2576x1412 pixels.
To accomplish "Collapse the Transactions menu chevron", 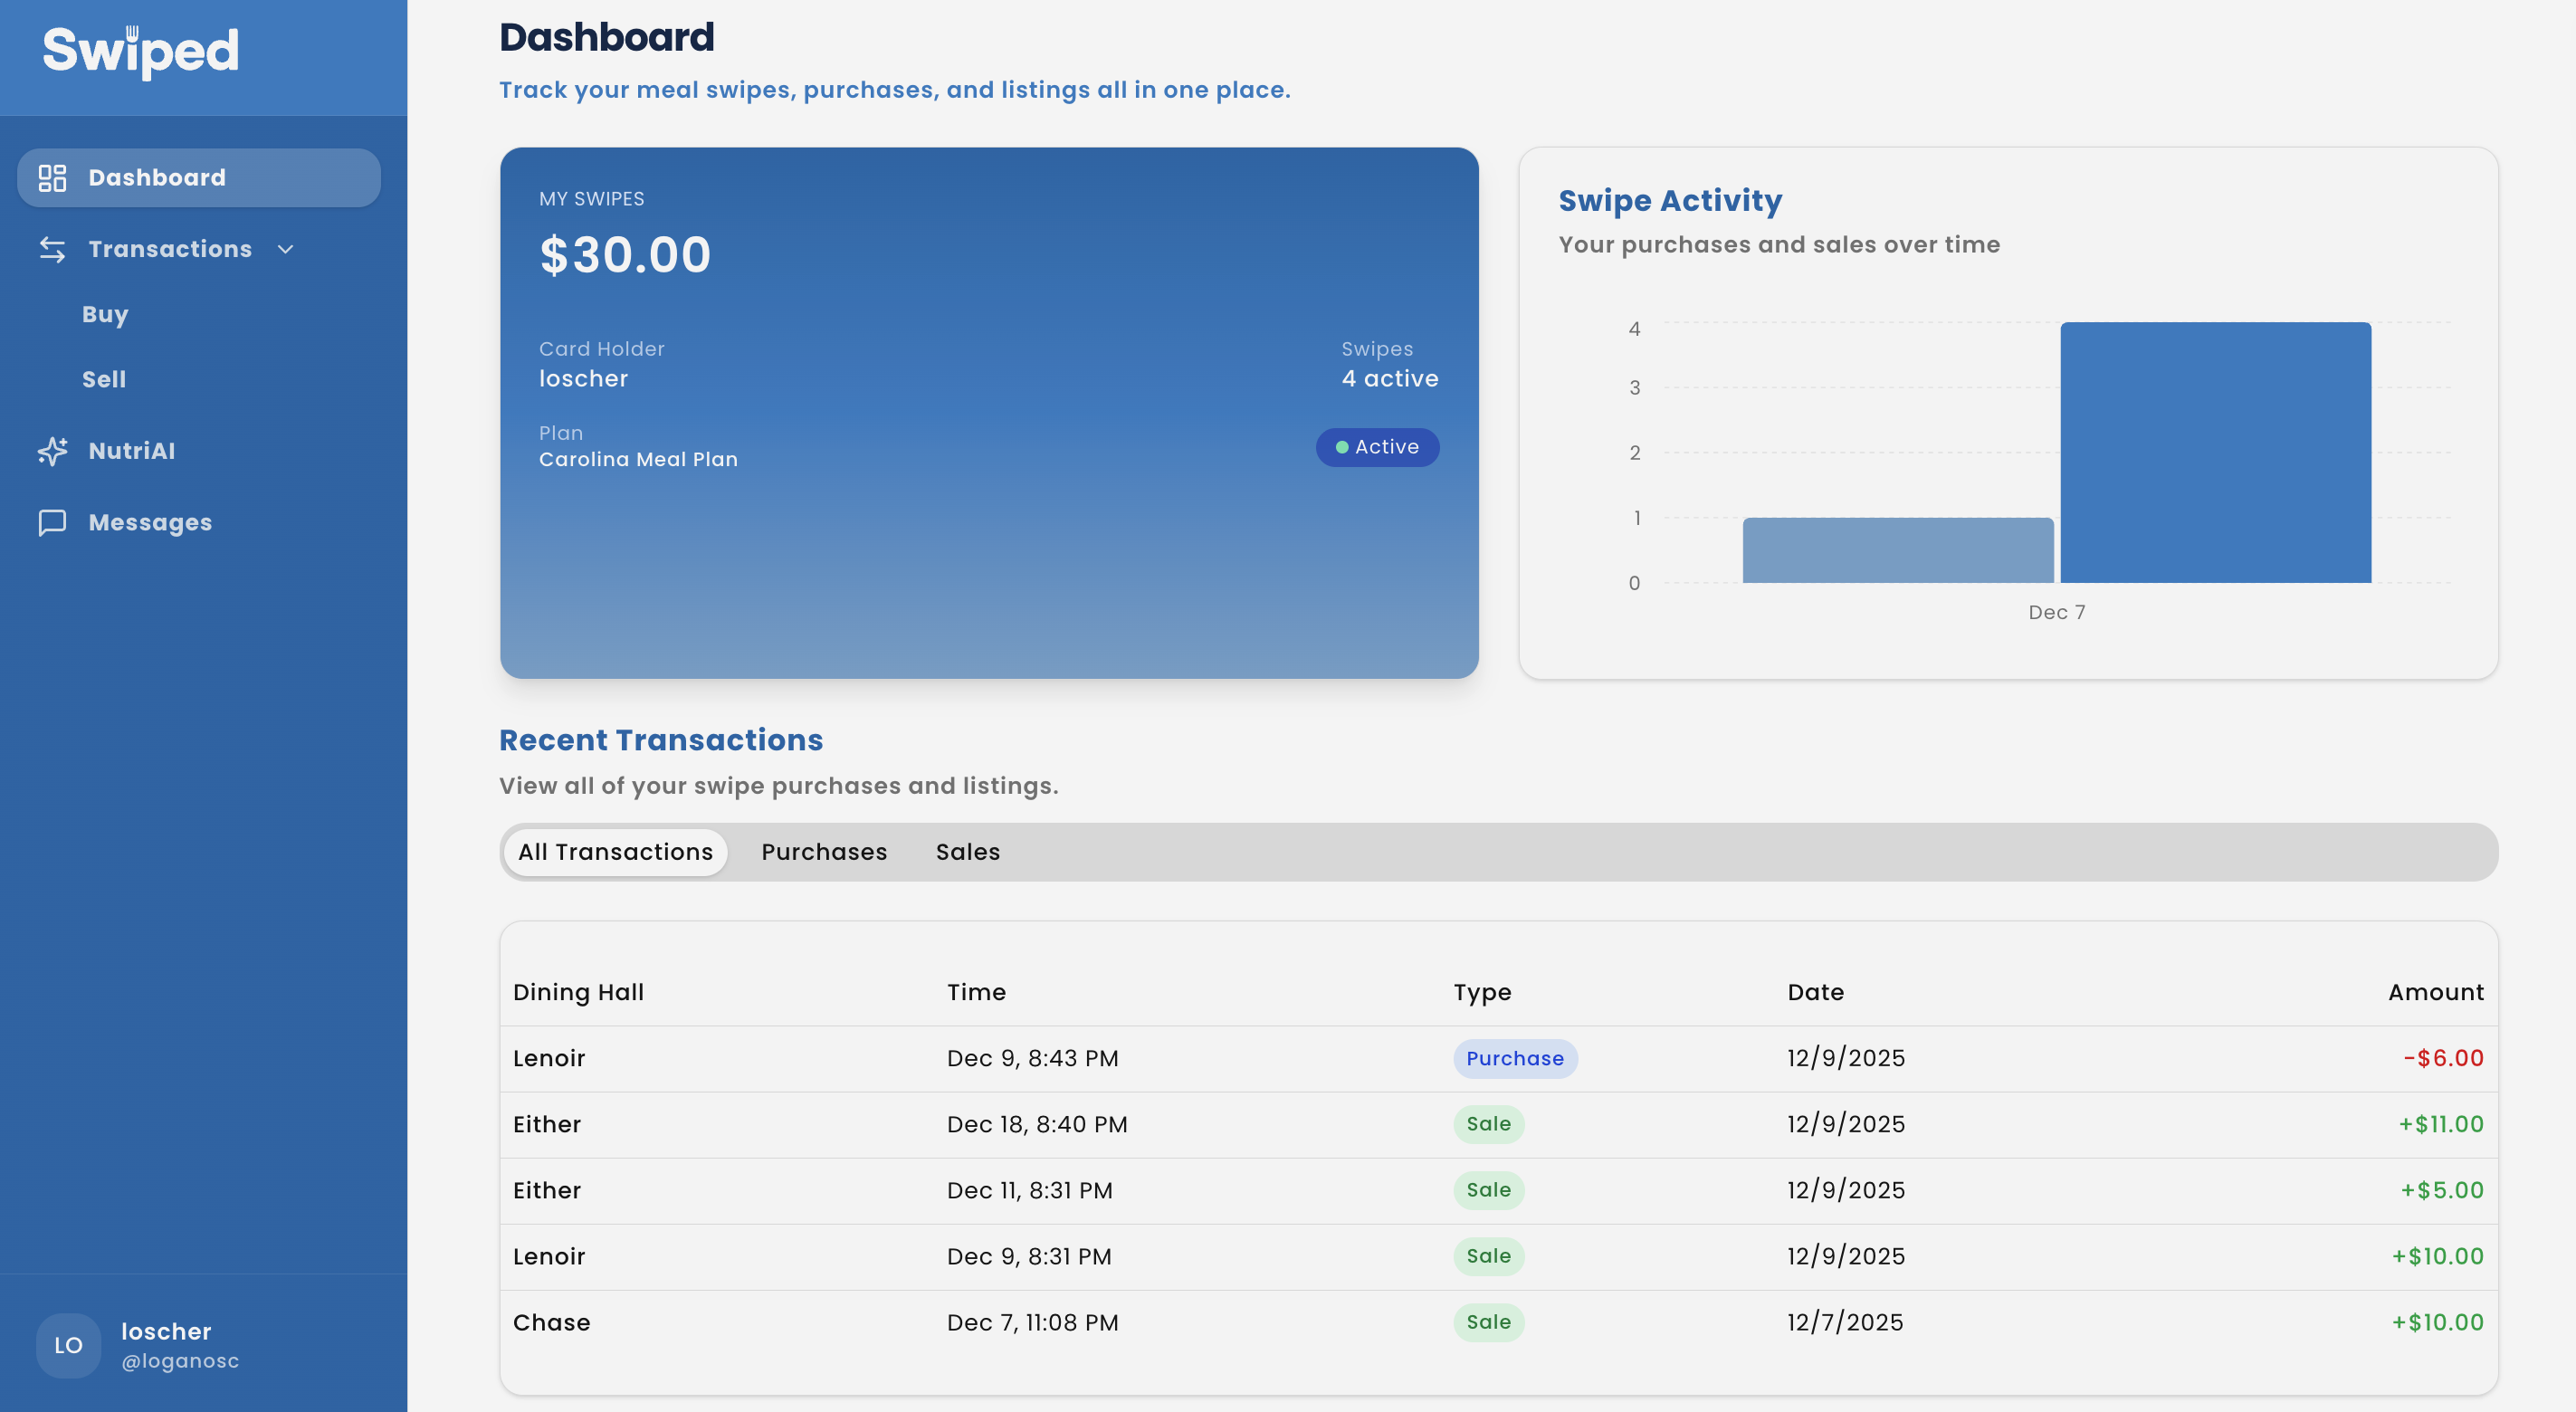I will tap(286, 249).
